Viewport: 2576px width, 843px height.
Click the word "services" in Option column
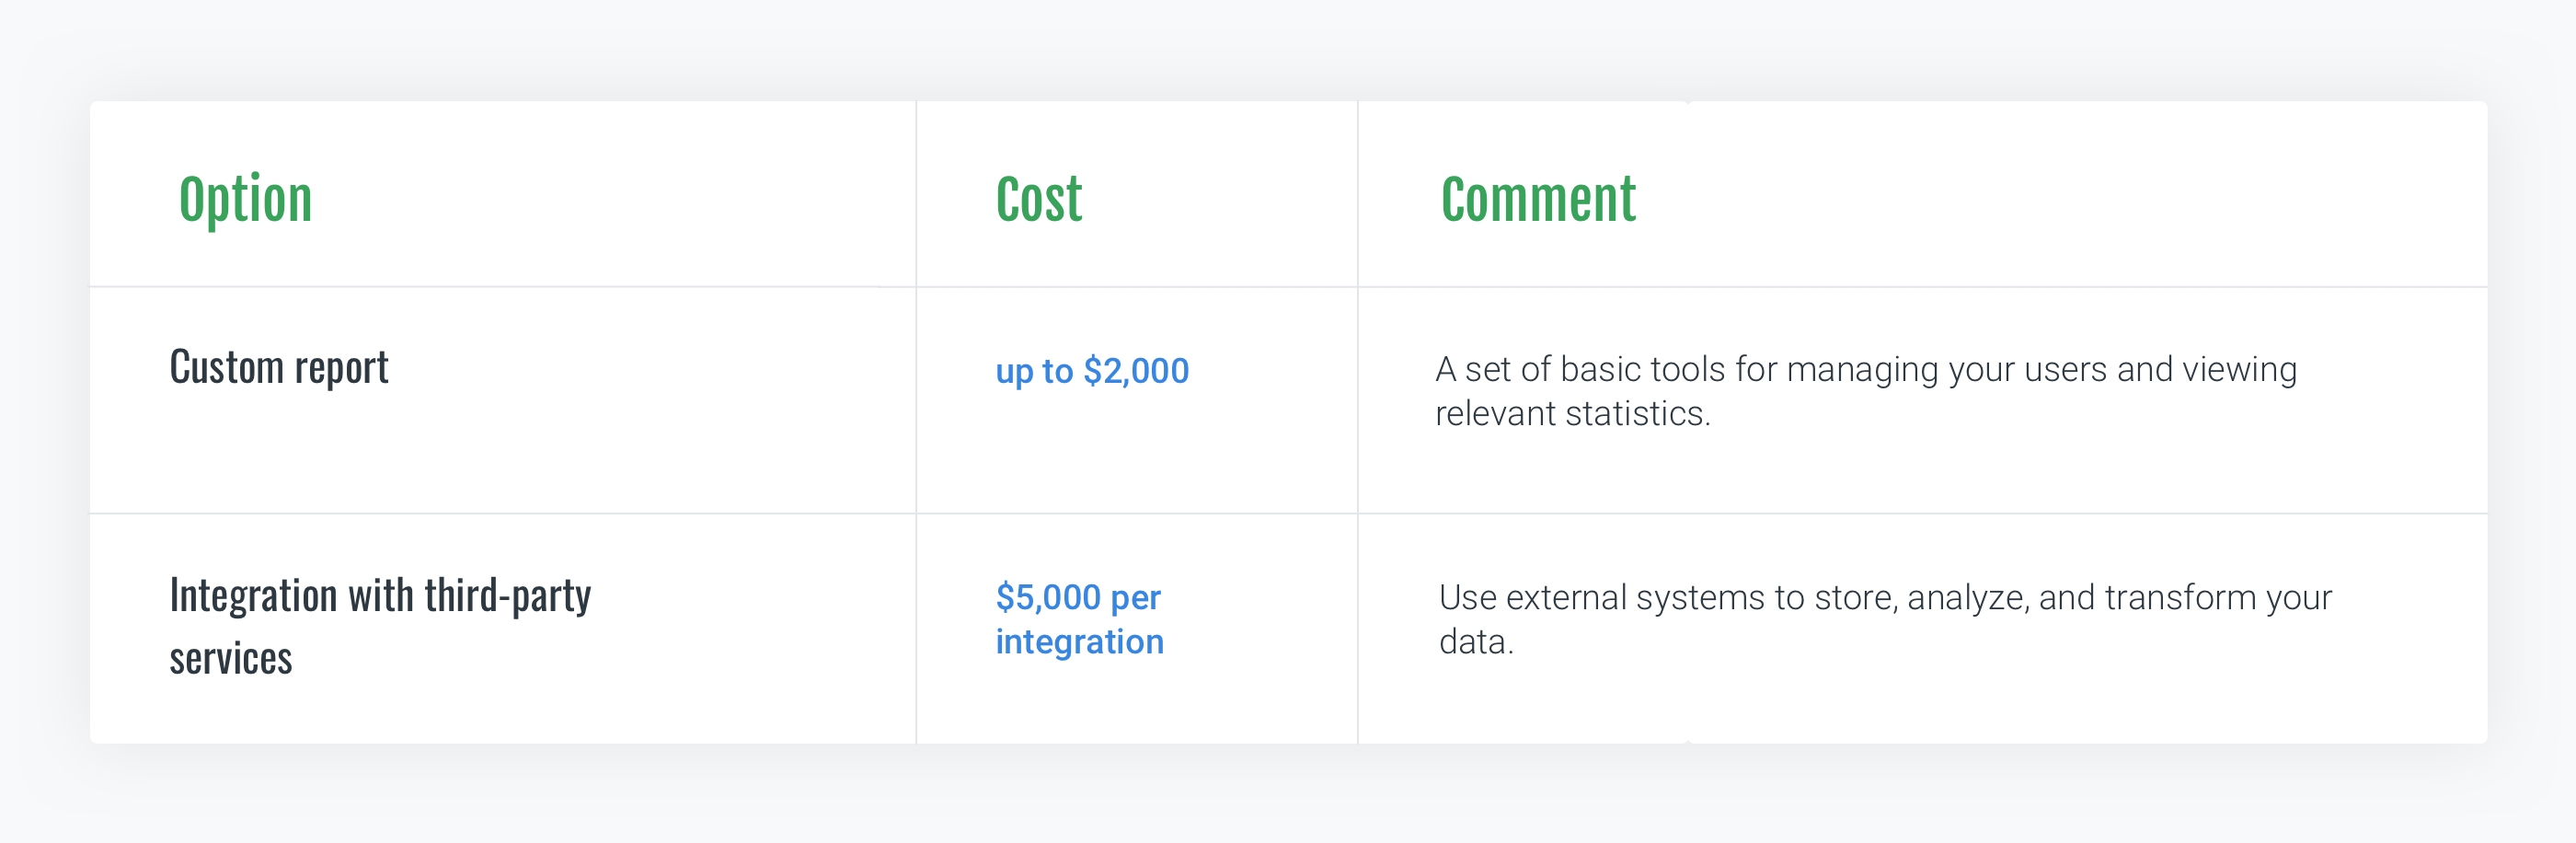231,660
